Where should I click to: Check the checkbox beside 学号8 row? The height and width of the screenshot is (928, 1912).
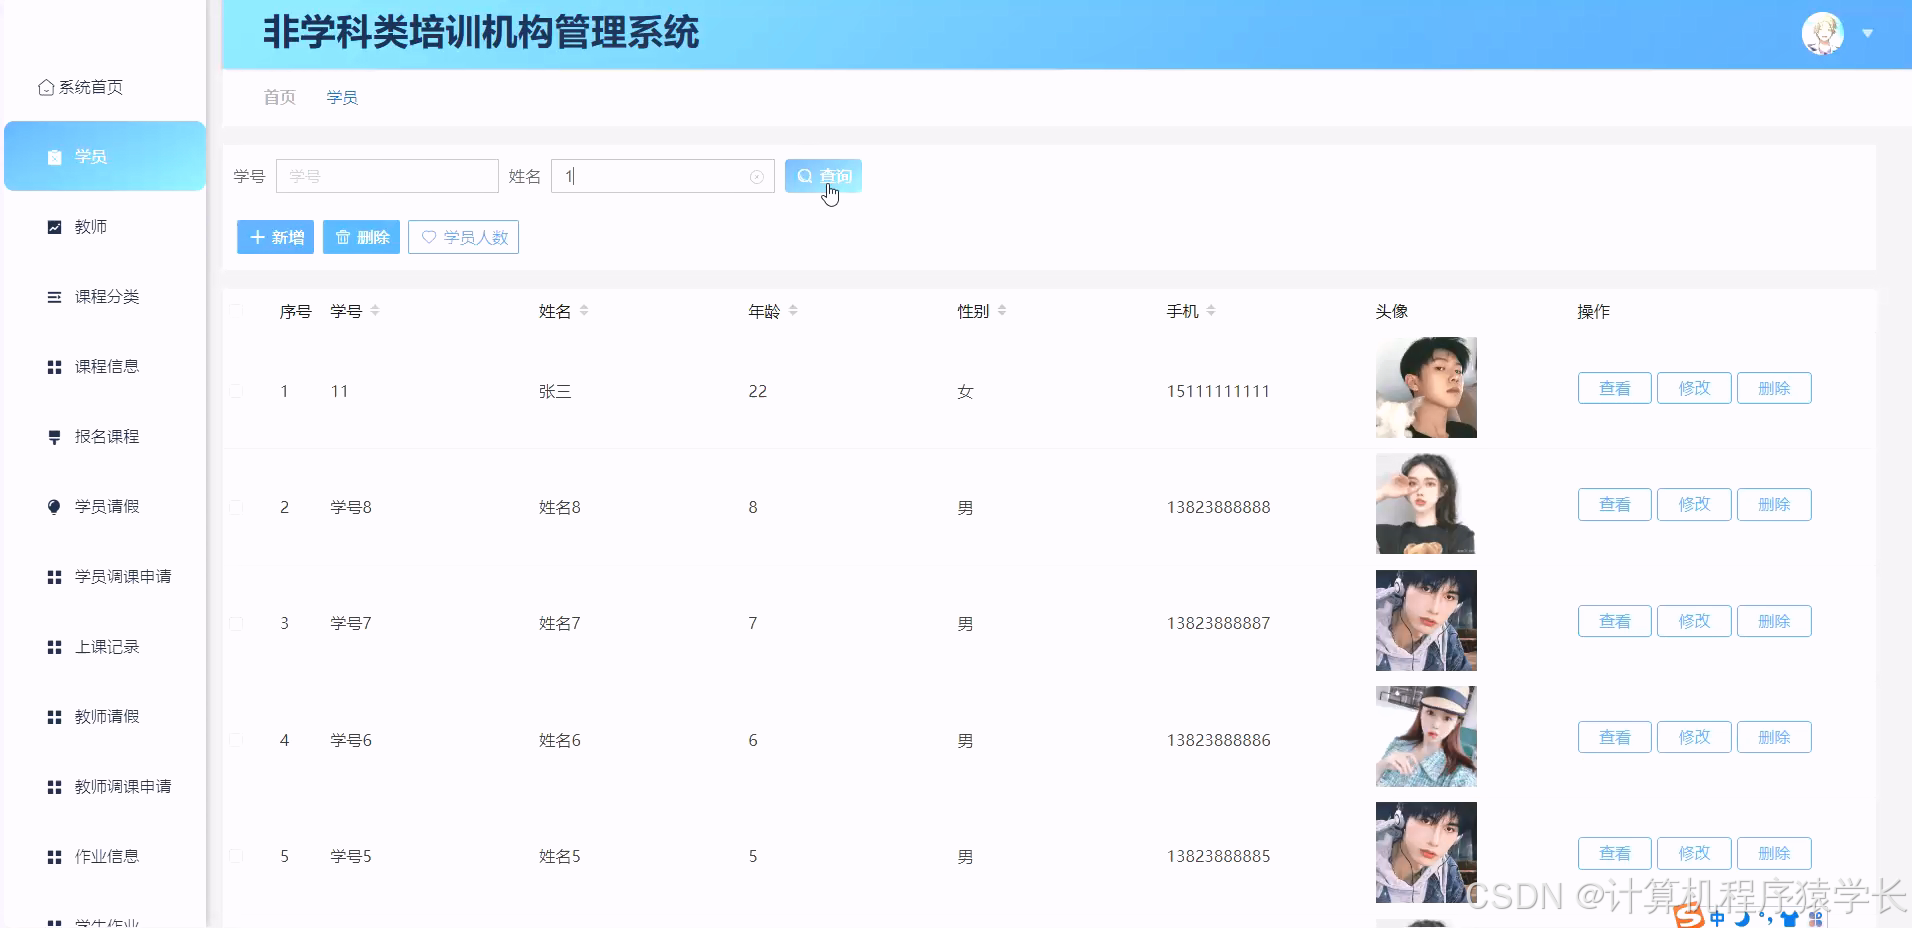[236, 507]
